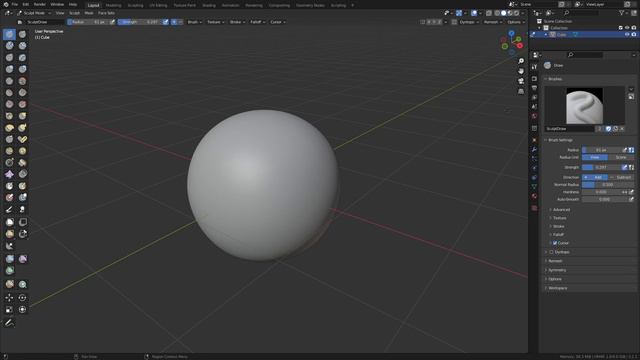Screen dimensions: 640x360
Task: Click the viewport zoom magnifier icon
Action: coord(521,61)
